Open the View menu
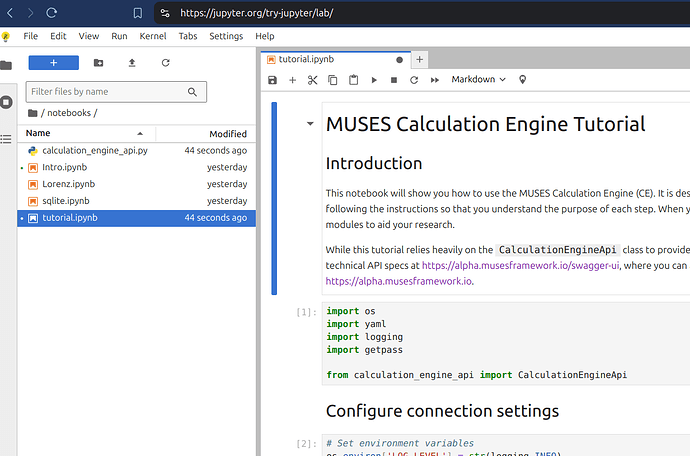The image size is (690, 456). point(89,36)
